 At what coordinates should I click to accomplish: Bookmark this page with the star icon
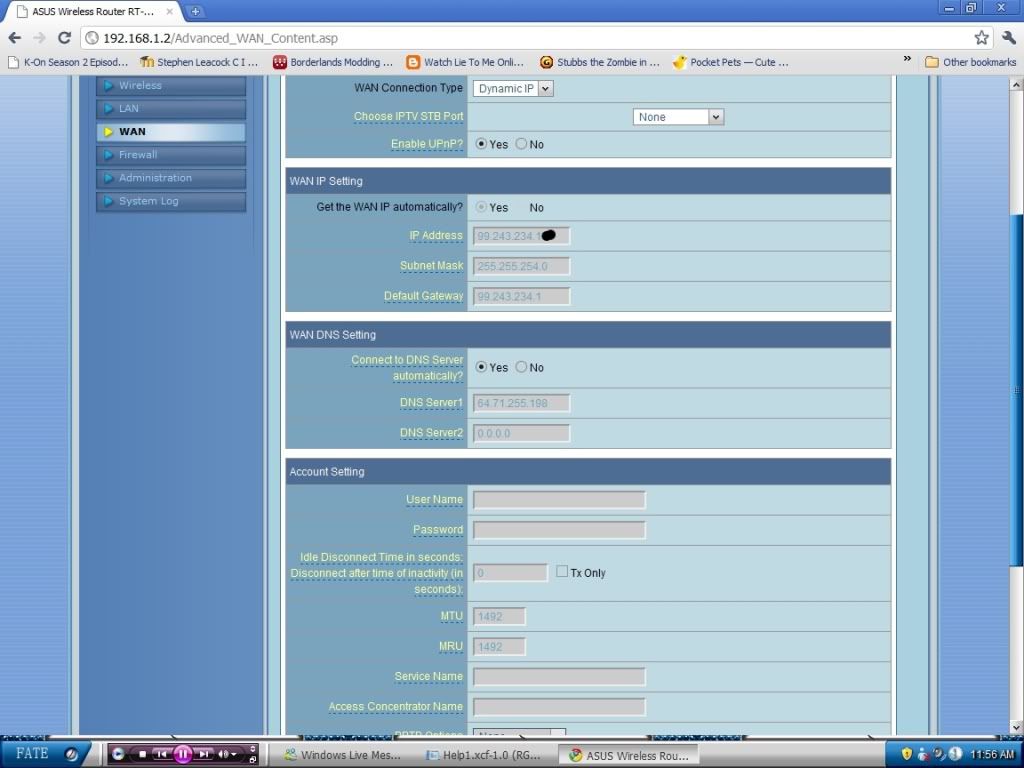tap(981, 38)
